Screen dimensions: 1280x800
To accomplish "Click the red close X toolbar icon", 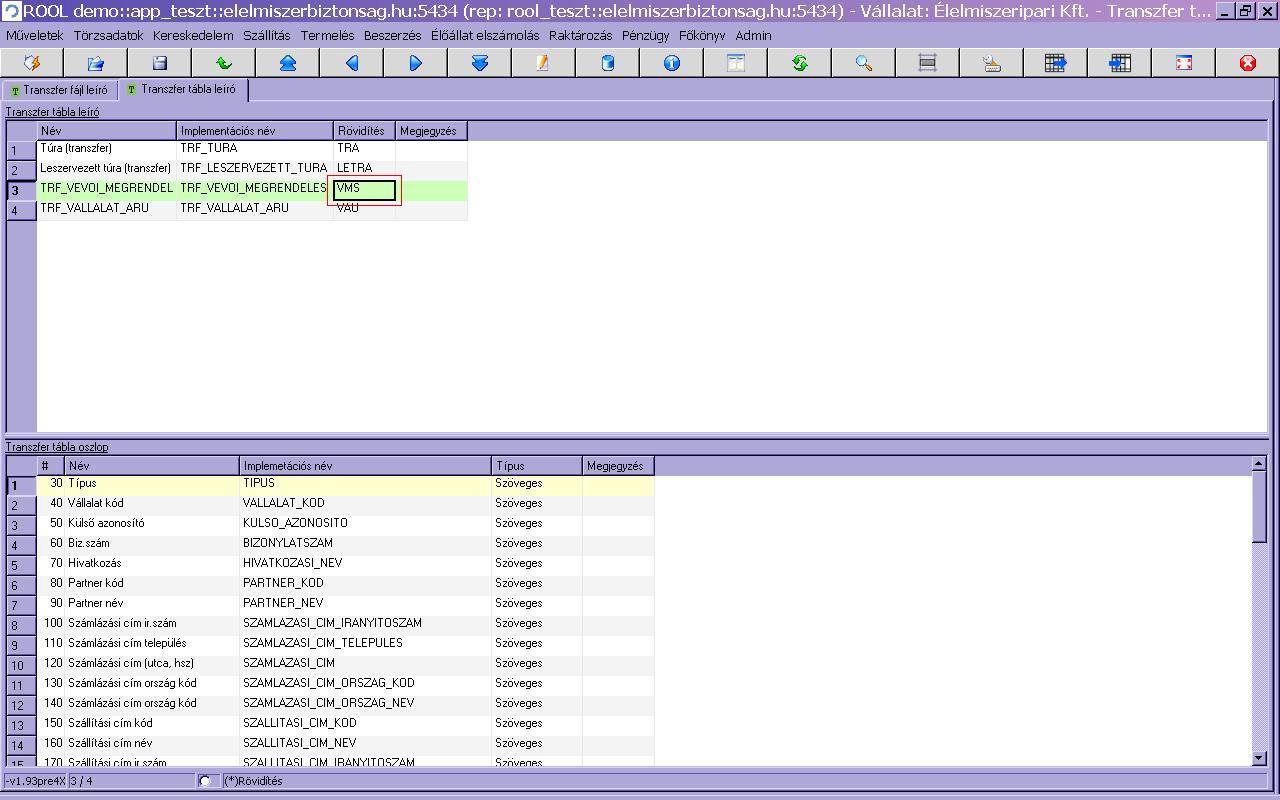I will (1248, 63).
